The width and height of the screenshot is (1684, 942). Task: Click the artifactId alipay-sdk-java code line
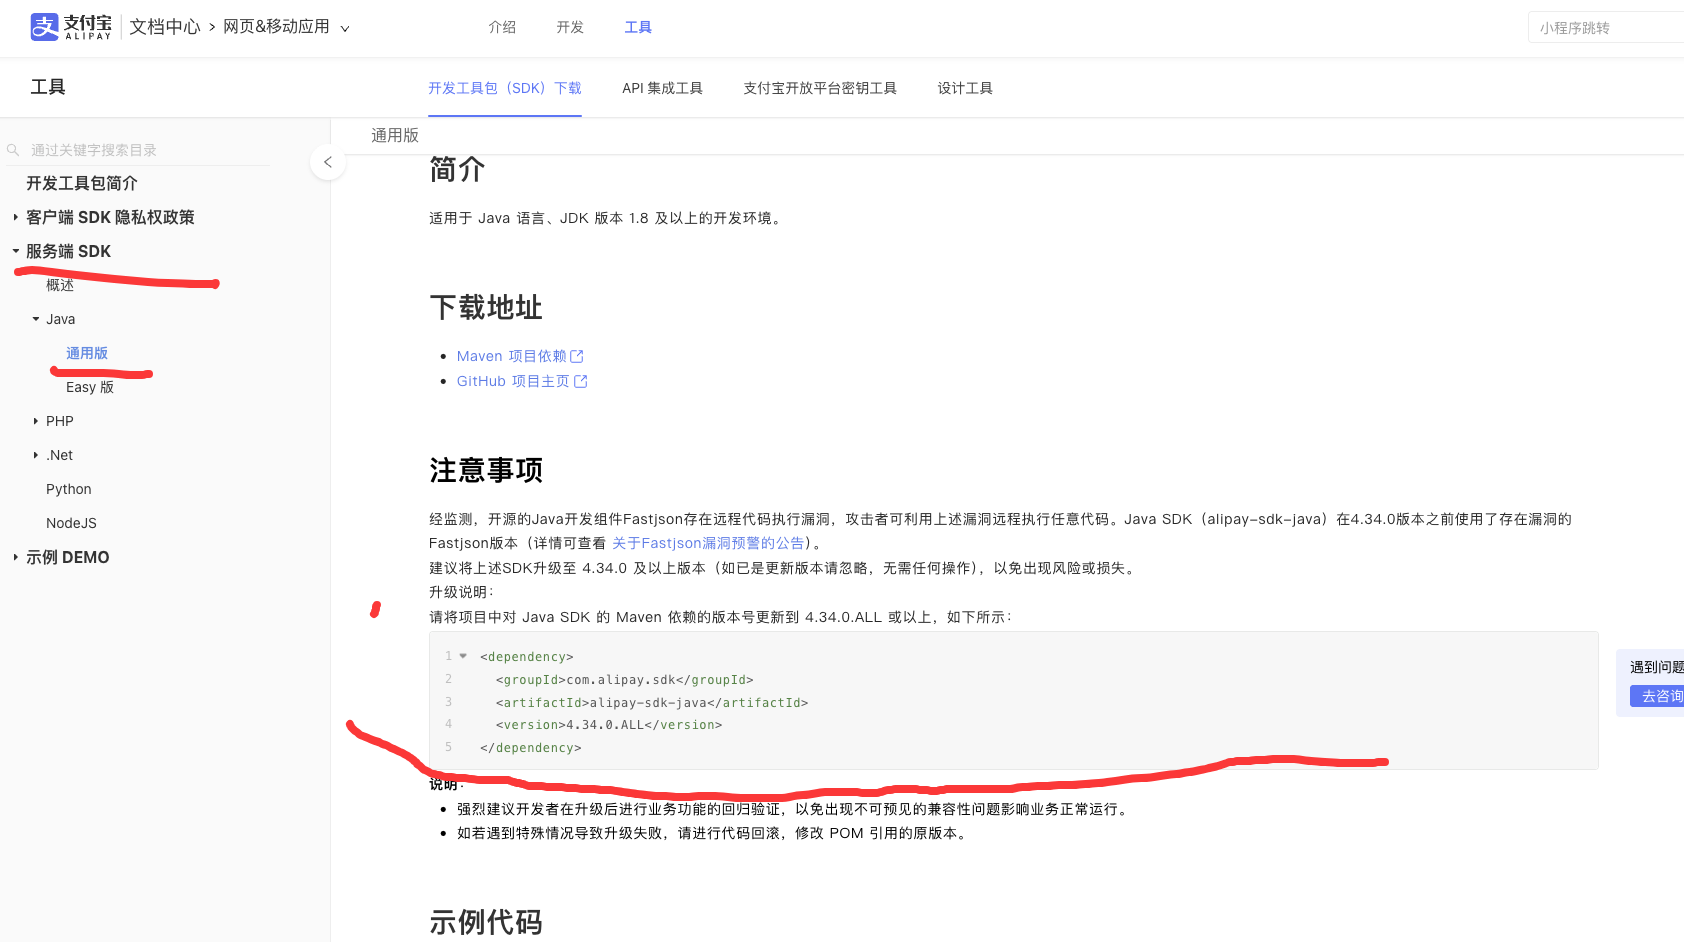click(x=652, y=703)
